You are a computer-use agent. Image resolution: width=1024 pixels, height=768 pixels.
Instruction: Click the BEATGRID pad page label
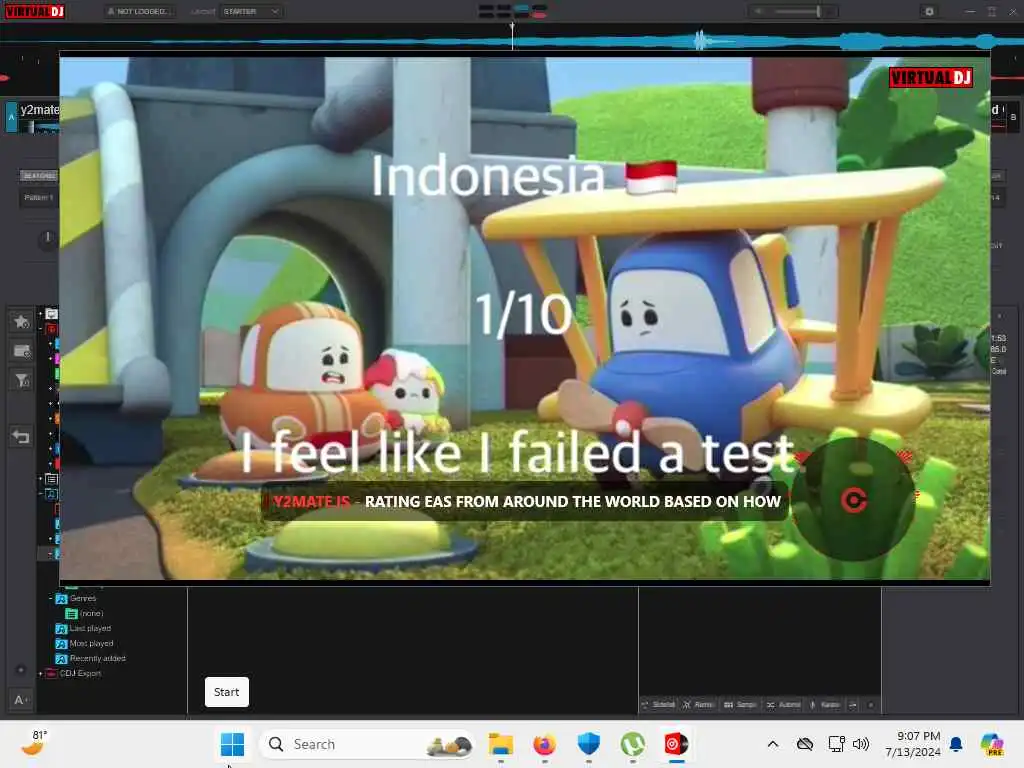click(x=39, y=176)
